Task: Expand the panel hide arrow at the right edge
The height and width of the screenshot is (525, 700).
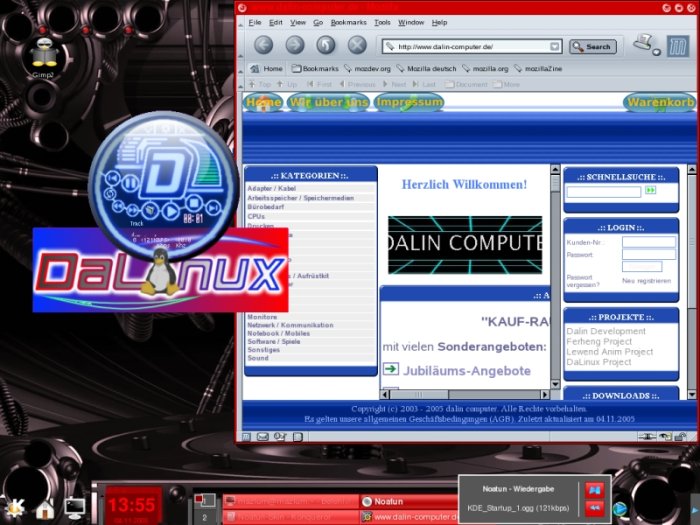Action: (695, 509)
